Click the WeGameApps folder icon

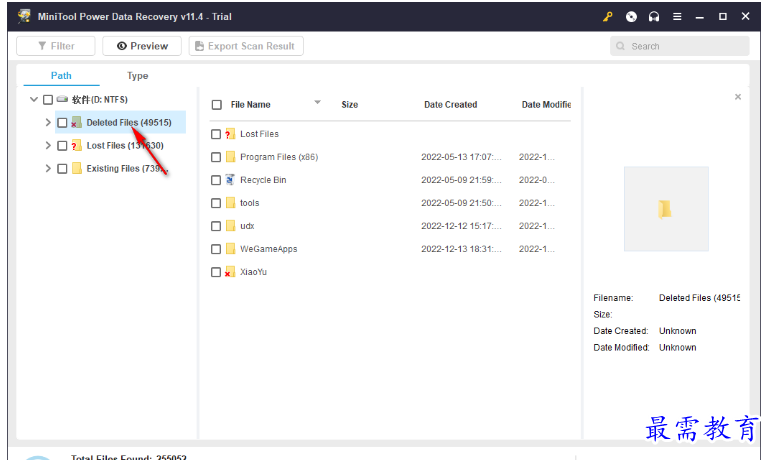[x=230, y=249]
